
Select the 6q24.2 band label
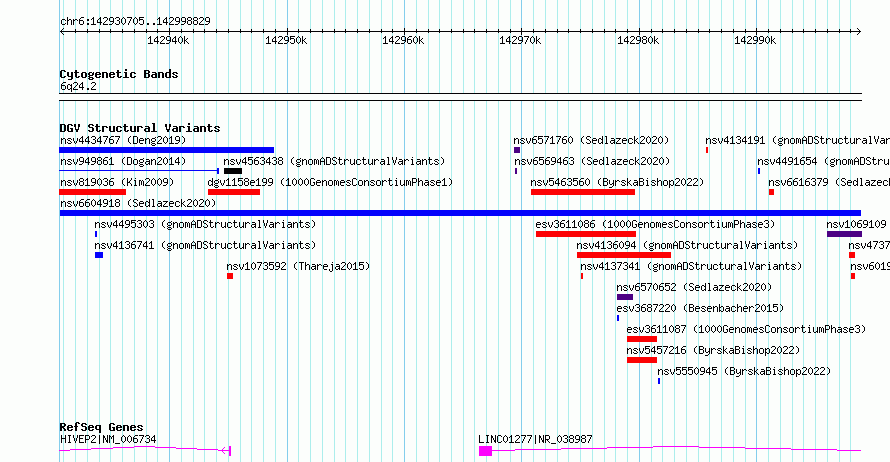pyautogui.click(x=78, y=87)
